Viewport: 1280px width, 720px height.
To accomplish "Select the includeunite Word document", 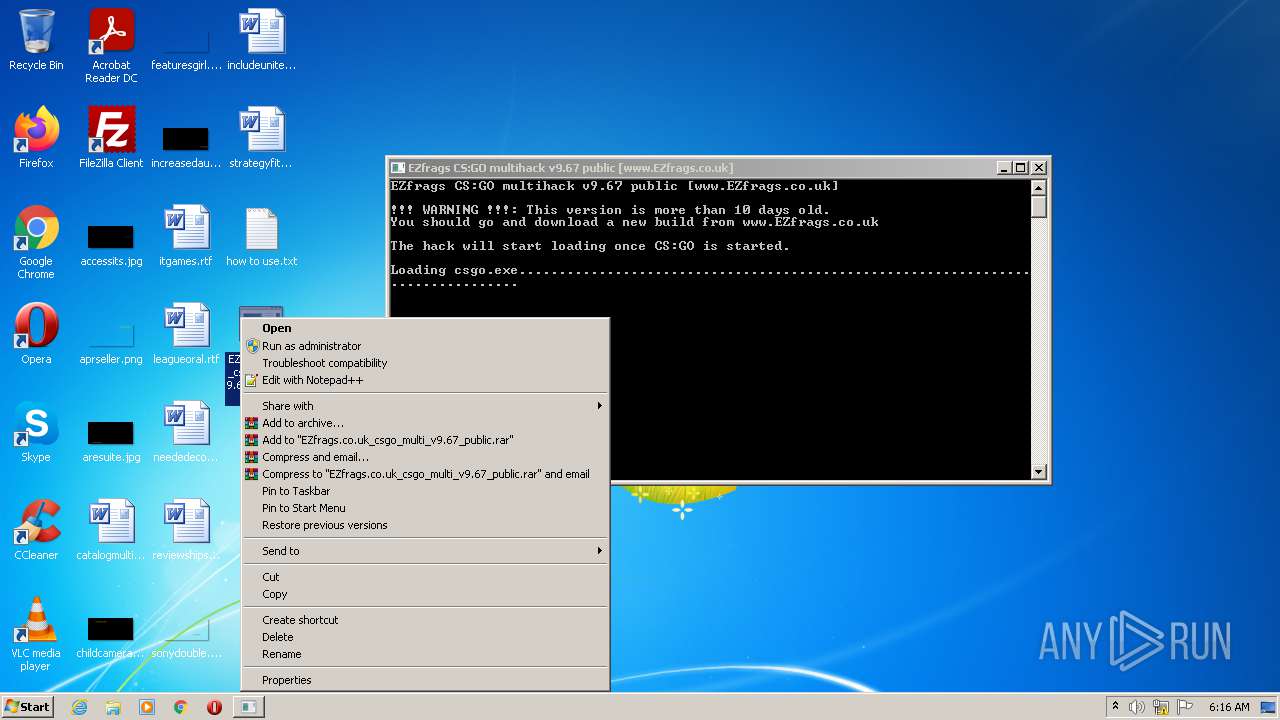I will [261, 42].
